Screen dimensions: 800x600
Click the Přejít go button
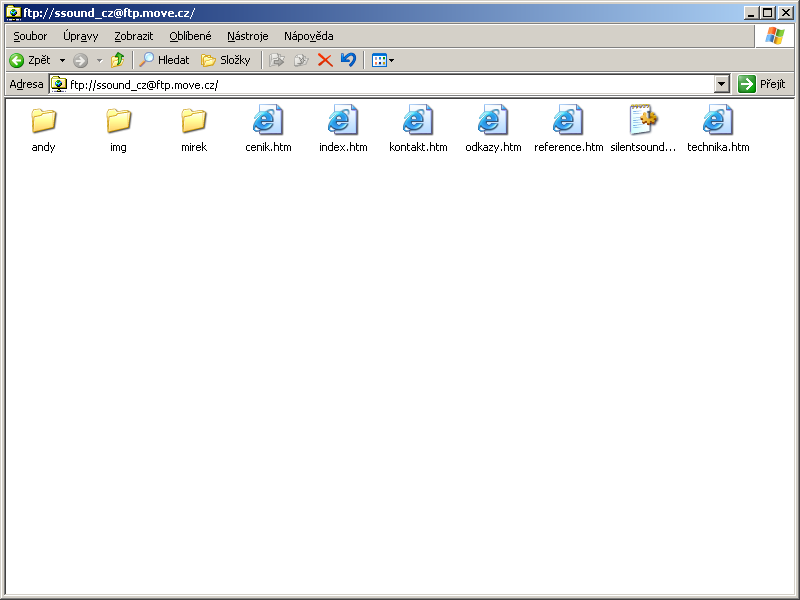pos(762,84)
